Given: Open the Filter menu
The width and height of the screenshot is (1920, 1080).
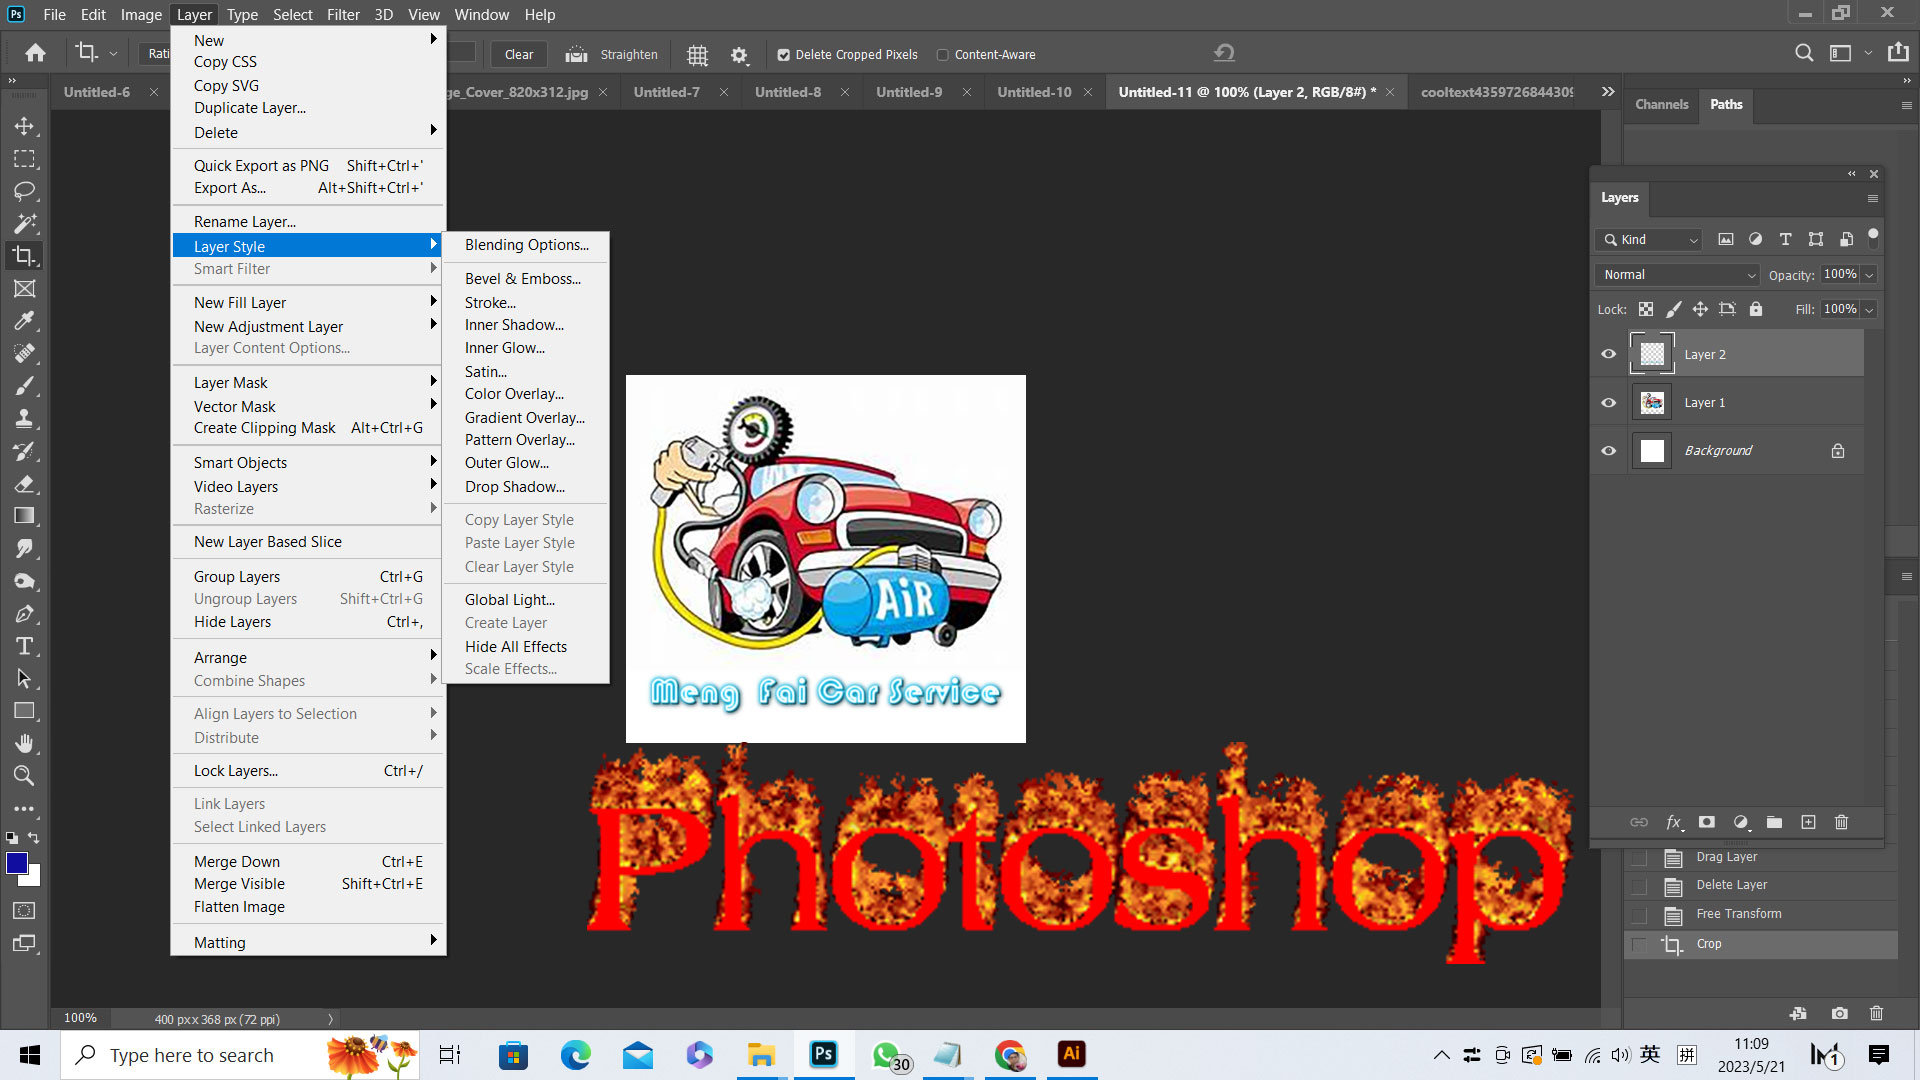Looking at the screenshot, I should [x=342, y=14].
